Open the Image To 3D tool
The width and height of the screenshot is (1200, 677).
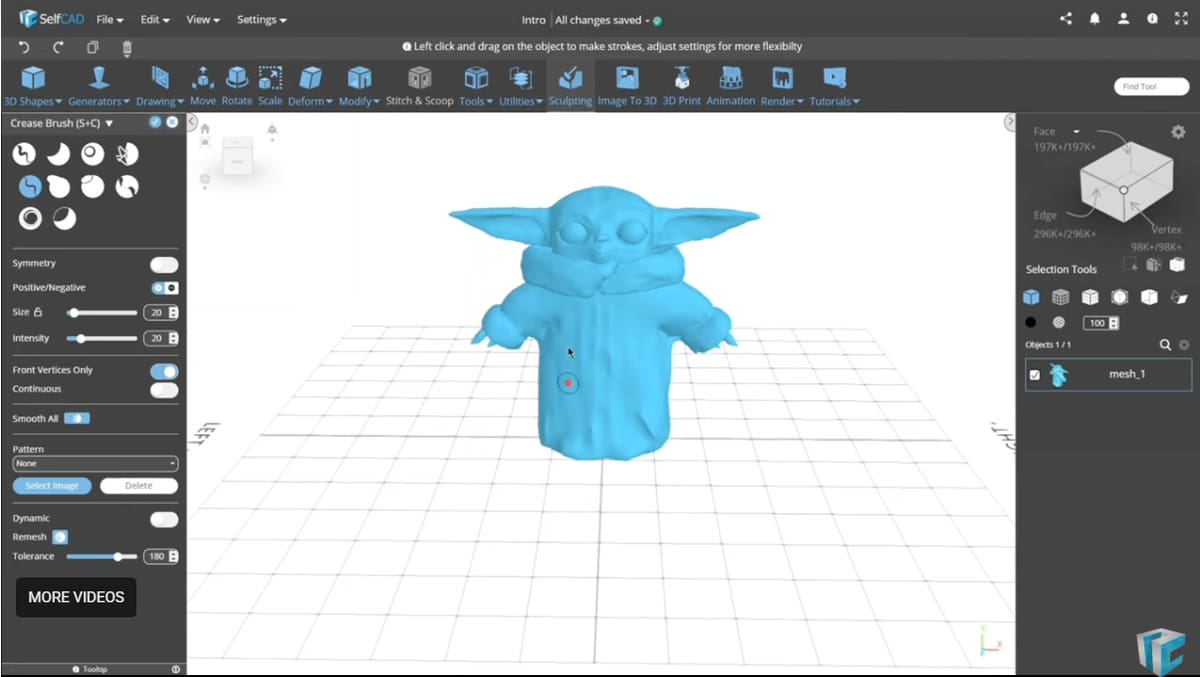[x=627, y=86]
